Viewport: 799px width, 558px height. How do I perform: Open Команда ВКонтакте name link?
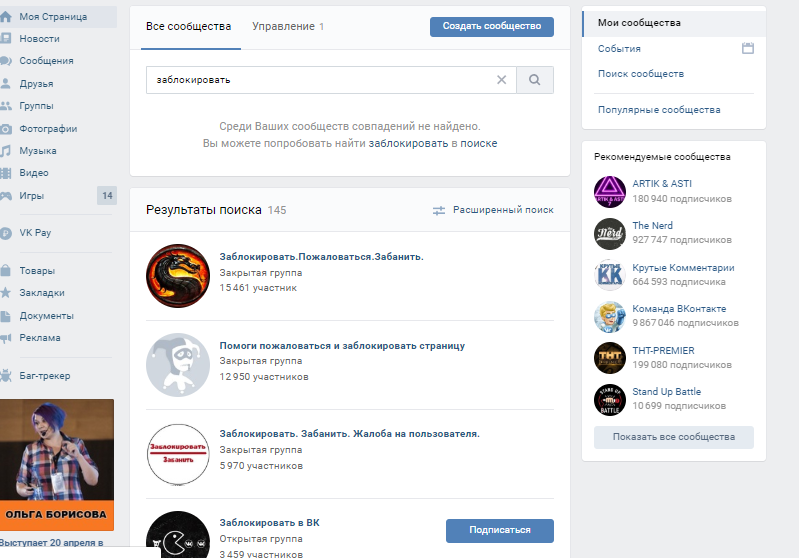click(679, 309)
